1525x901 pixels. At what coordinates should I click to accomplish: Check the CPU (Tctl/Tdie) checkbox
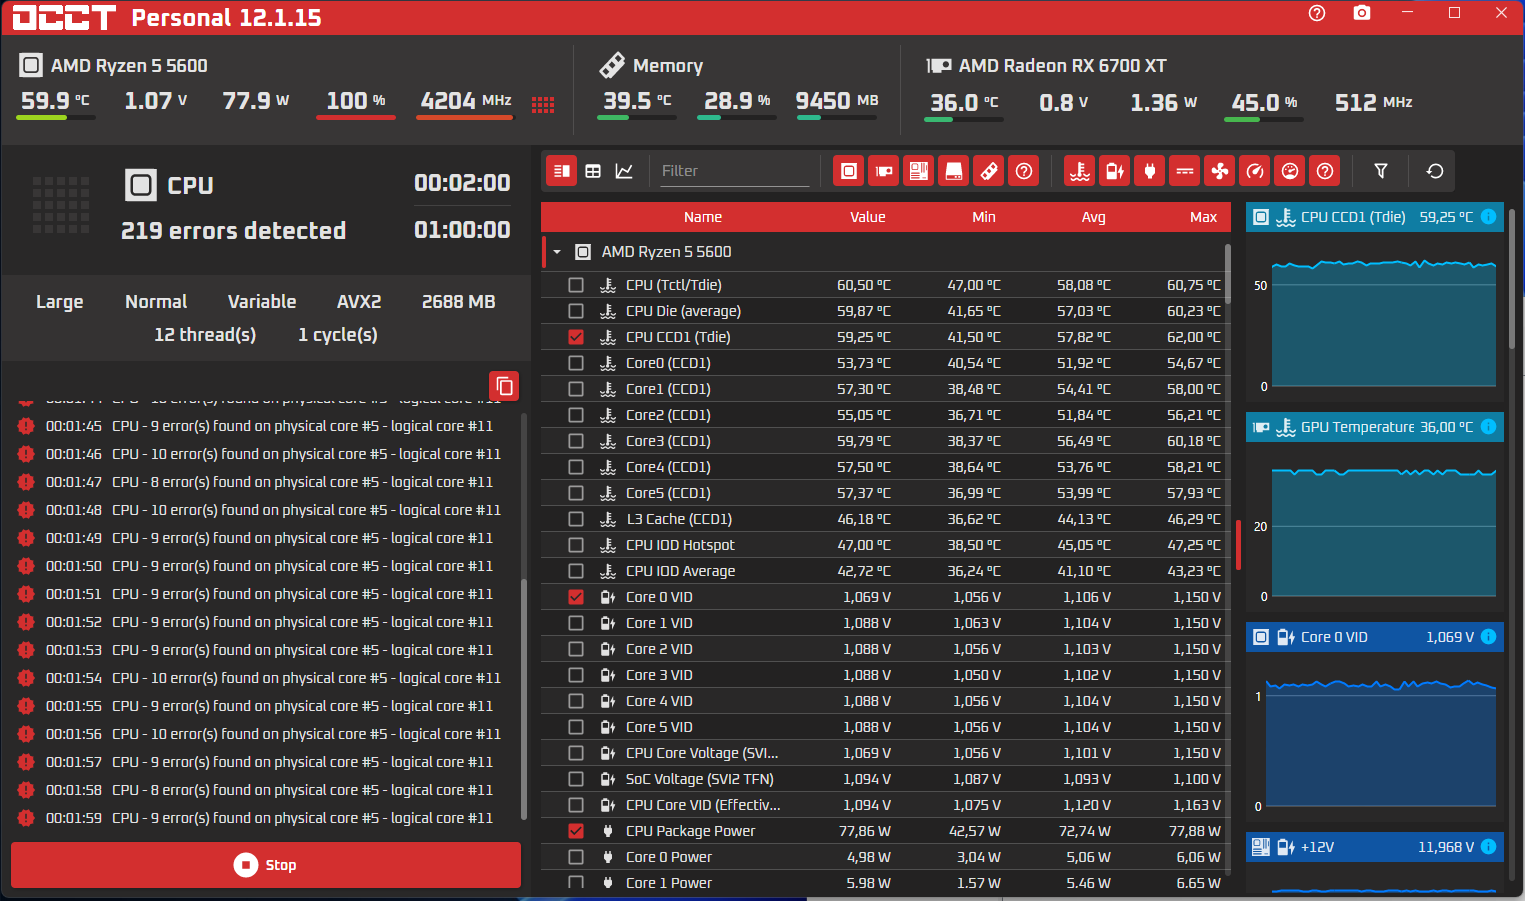576,285
